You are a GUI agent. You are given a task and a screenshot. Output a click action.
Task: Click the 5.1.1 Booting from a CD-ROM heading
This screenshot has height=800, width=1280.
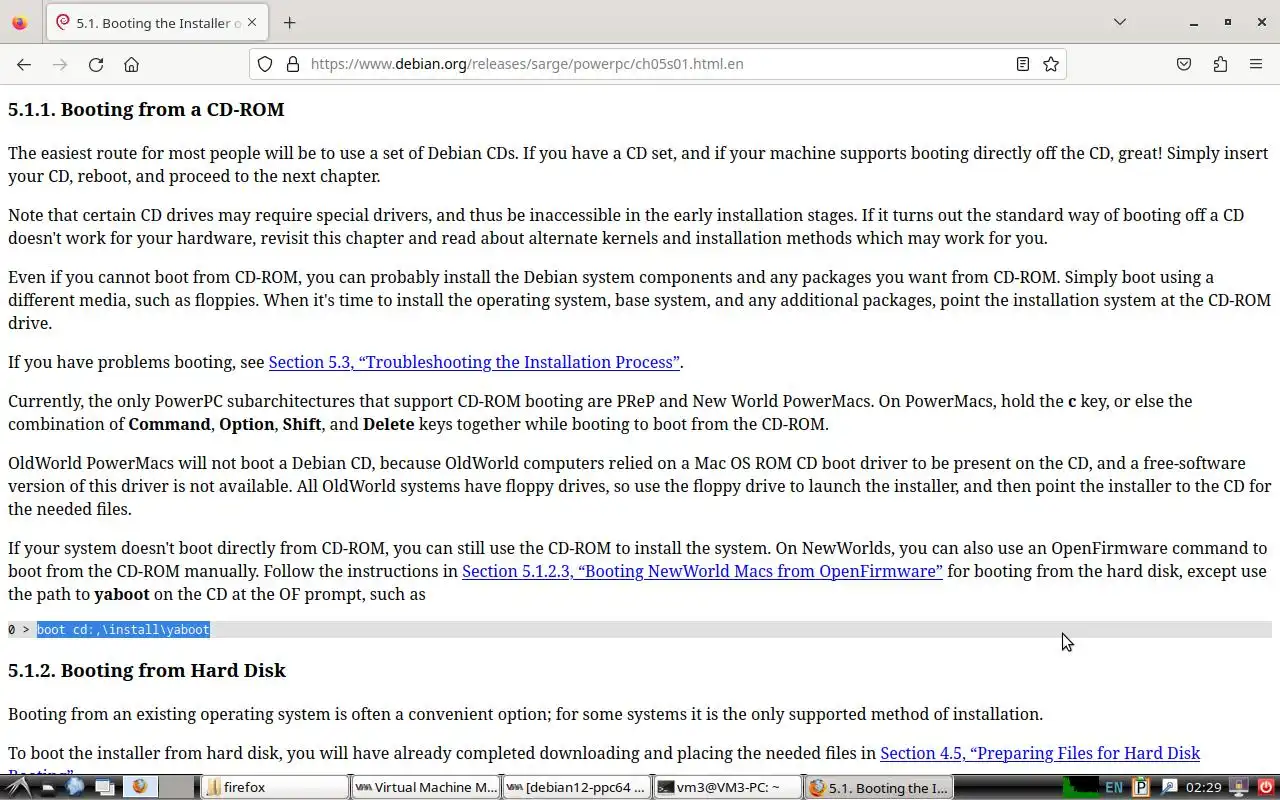[146, 109]
